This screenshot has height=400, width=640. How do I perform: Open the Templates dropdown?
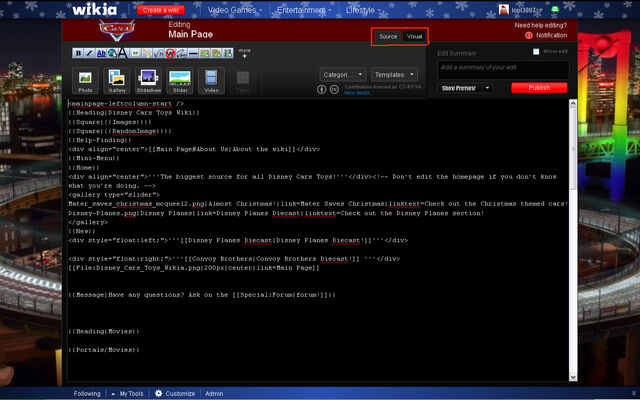394,75
